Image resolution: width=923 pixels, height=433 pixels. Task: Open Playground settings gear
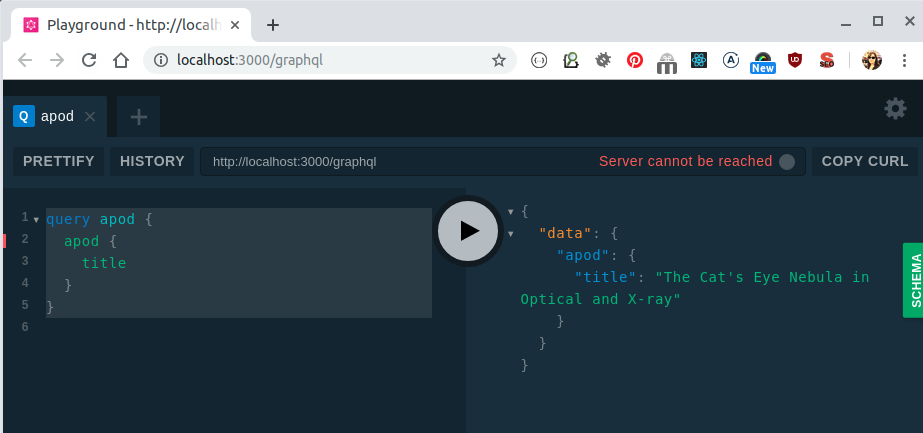point(895,109)
